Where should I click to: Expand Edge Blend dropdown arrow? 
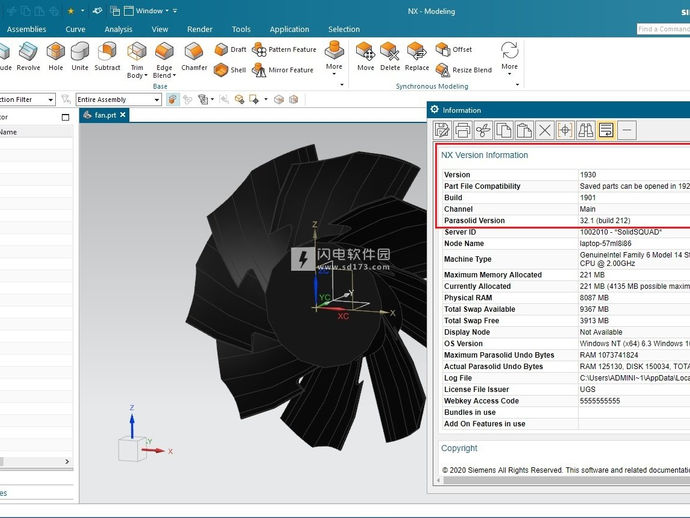pyautogui.click(x=174, y=75)
